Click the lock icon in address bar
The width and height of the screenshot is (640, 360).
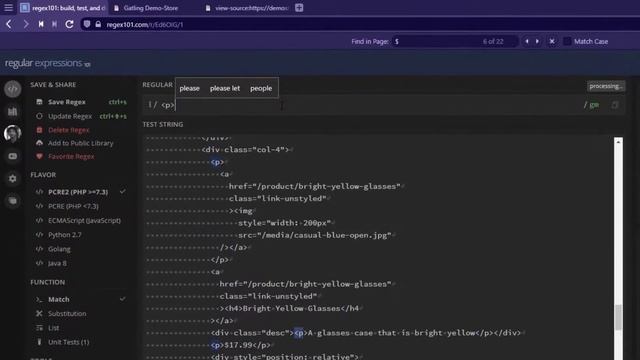click(x=98, y=24)
